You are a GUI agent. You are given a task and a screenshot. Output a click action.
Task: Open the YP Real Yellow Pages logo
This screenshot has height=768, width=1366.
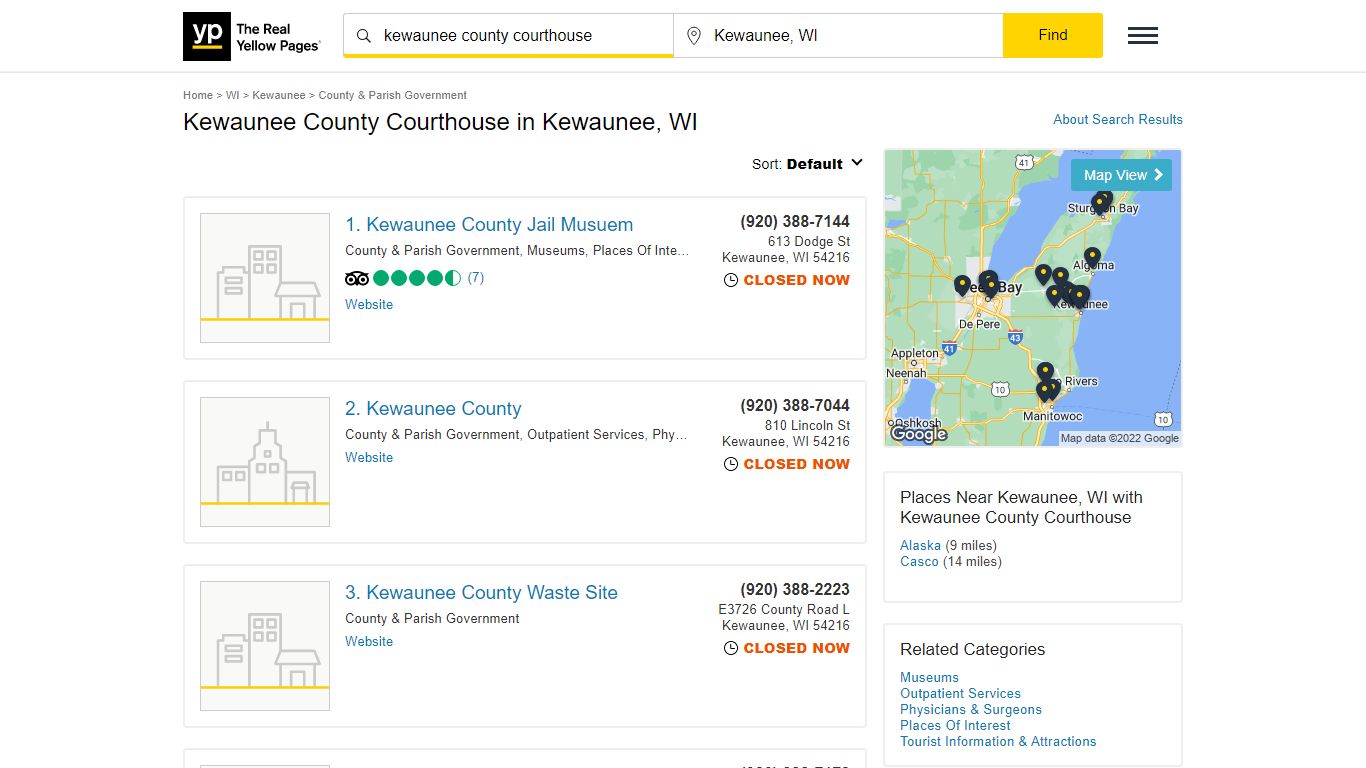coord(252,37)
